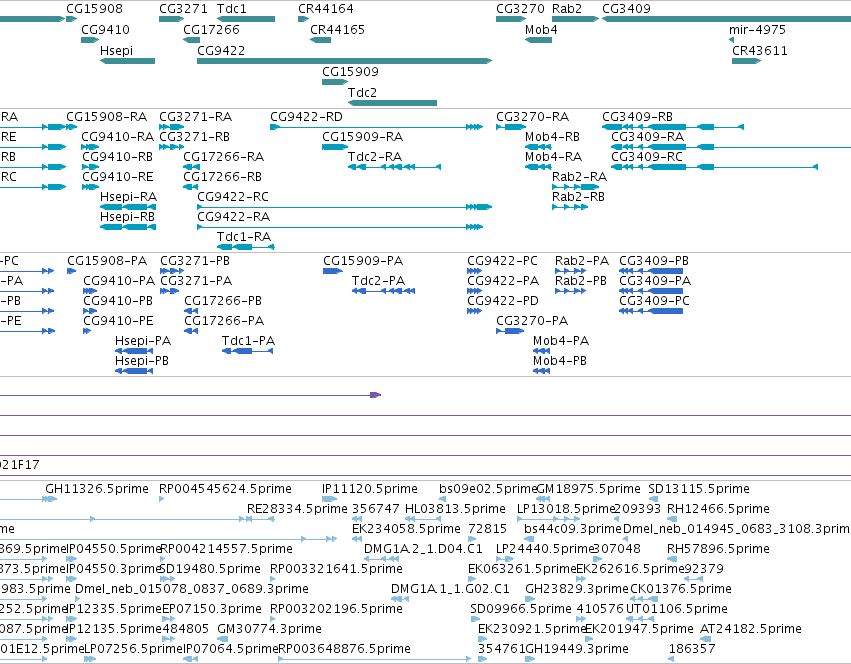Click transcript CG3270-RA label
This screenshot has width=851, height=664.
point(532,117)
